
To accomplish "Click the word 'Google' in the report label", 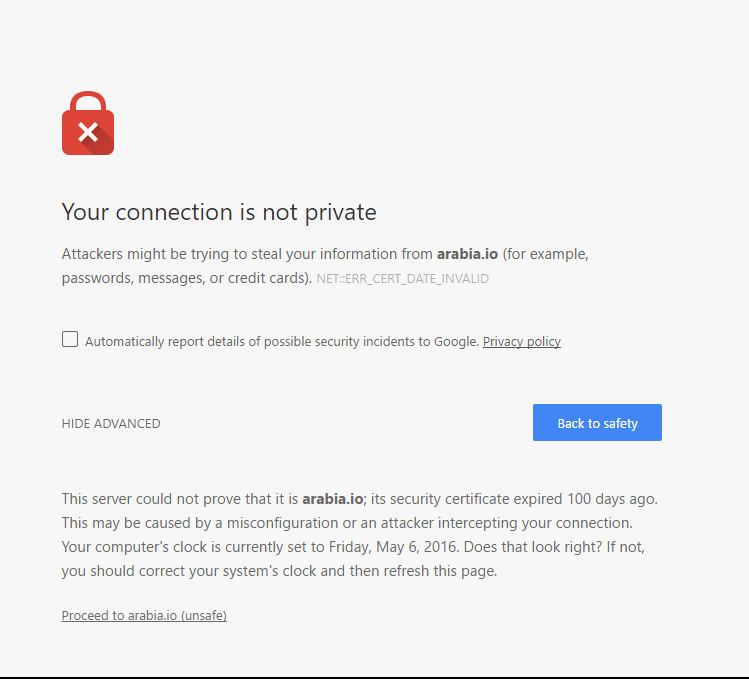I will (455, 342).
